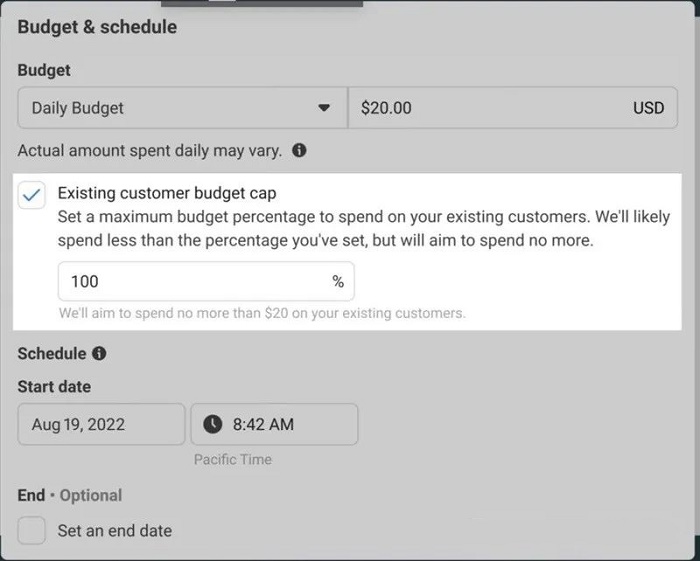Edit the $20.00 budget amount field

(512, 108)
